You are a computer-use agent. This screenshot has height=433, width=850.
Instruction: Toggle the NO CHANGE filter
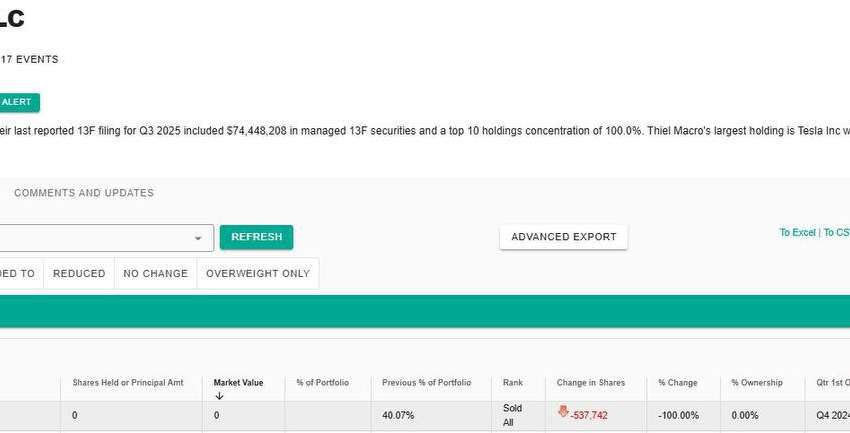pos(155,274)
